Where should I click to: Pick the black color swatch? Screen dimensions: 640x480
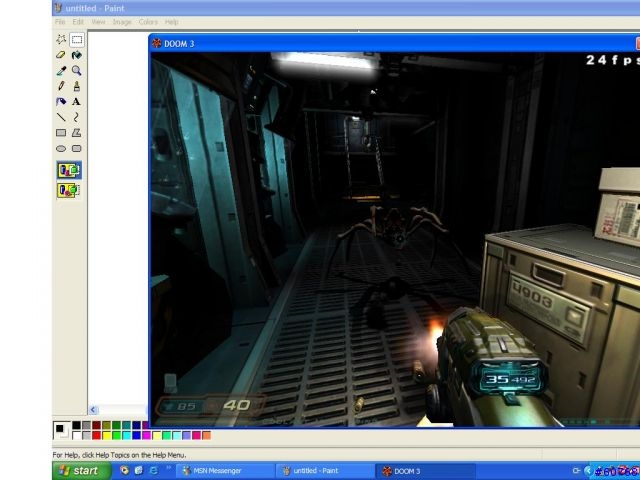click(x=76, y=425)
